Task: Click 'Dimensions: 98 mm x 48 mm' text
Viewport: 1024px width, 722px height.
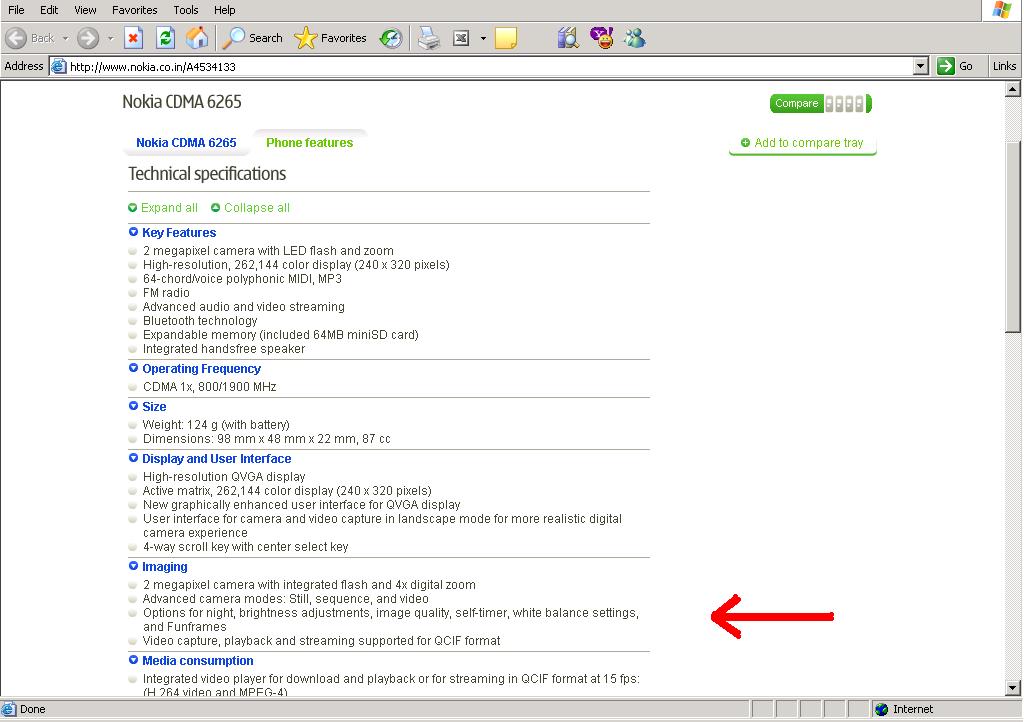Action: point(266,439)
